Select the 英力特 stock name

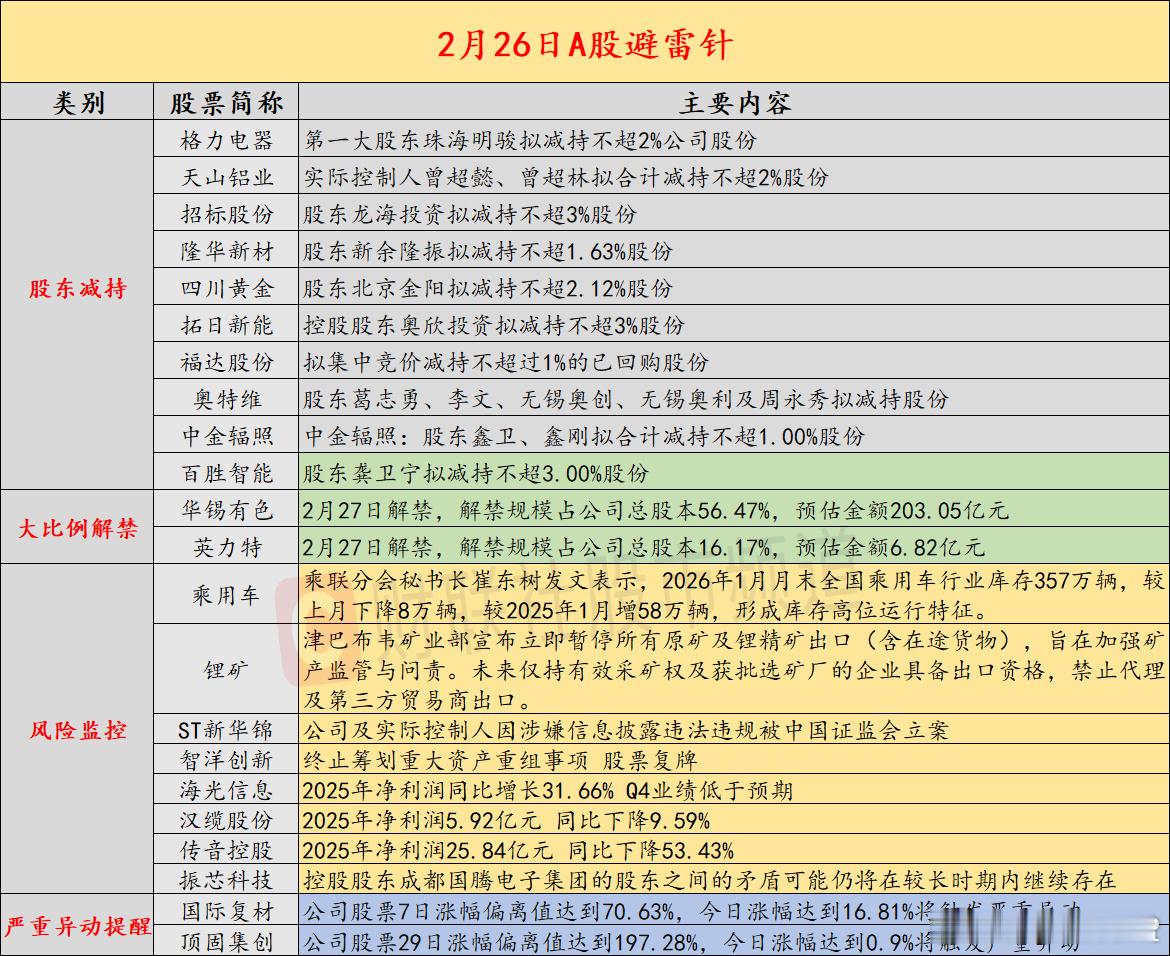tap(228, 548)
